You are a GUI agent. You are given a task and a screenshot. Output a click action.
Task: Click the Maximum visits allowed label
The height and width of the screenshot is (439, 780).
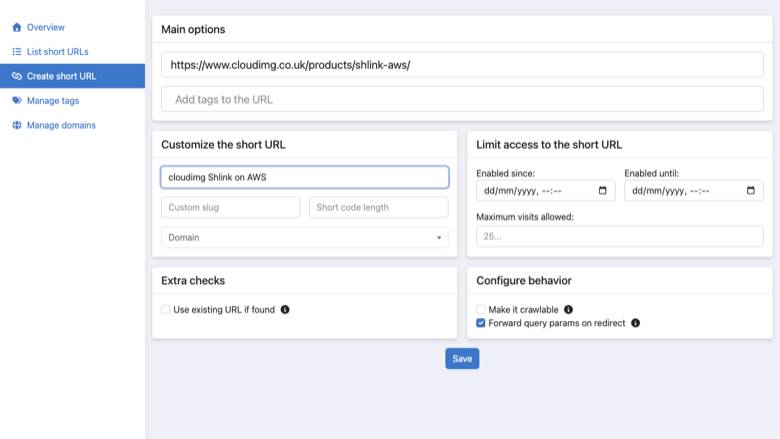(x=525, y=217)
